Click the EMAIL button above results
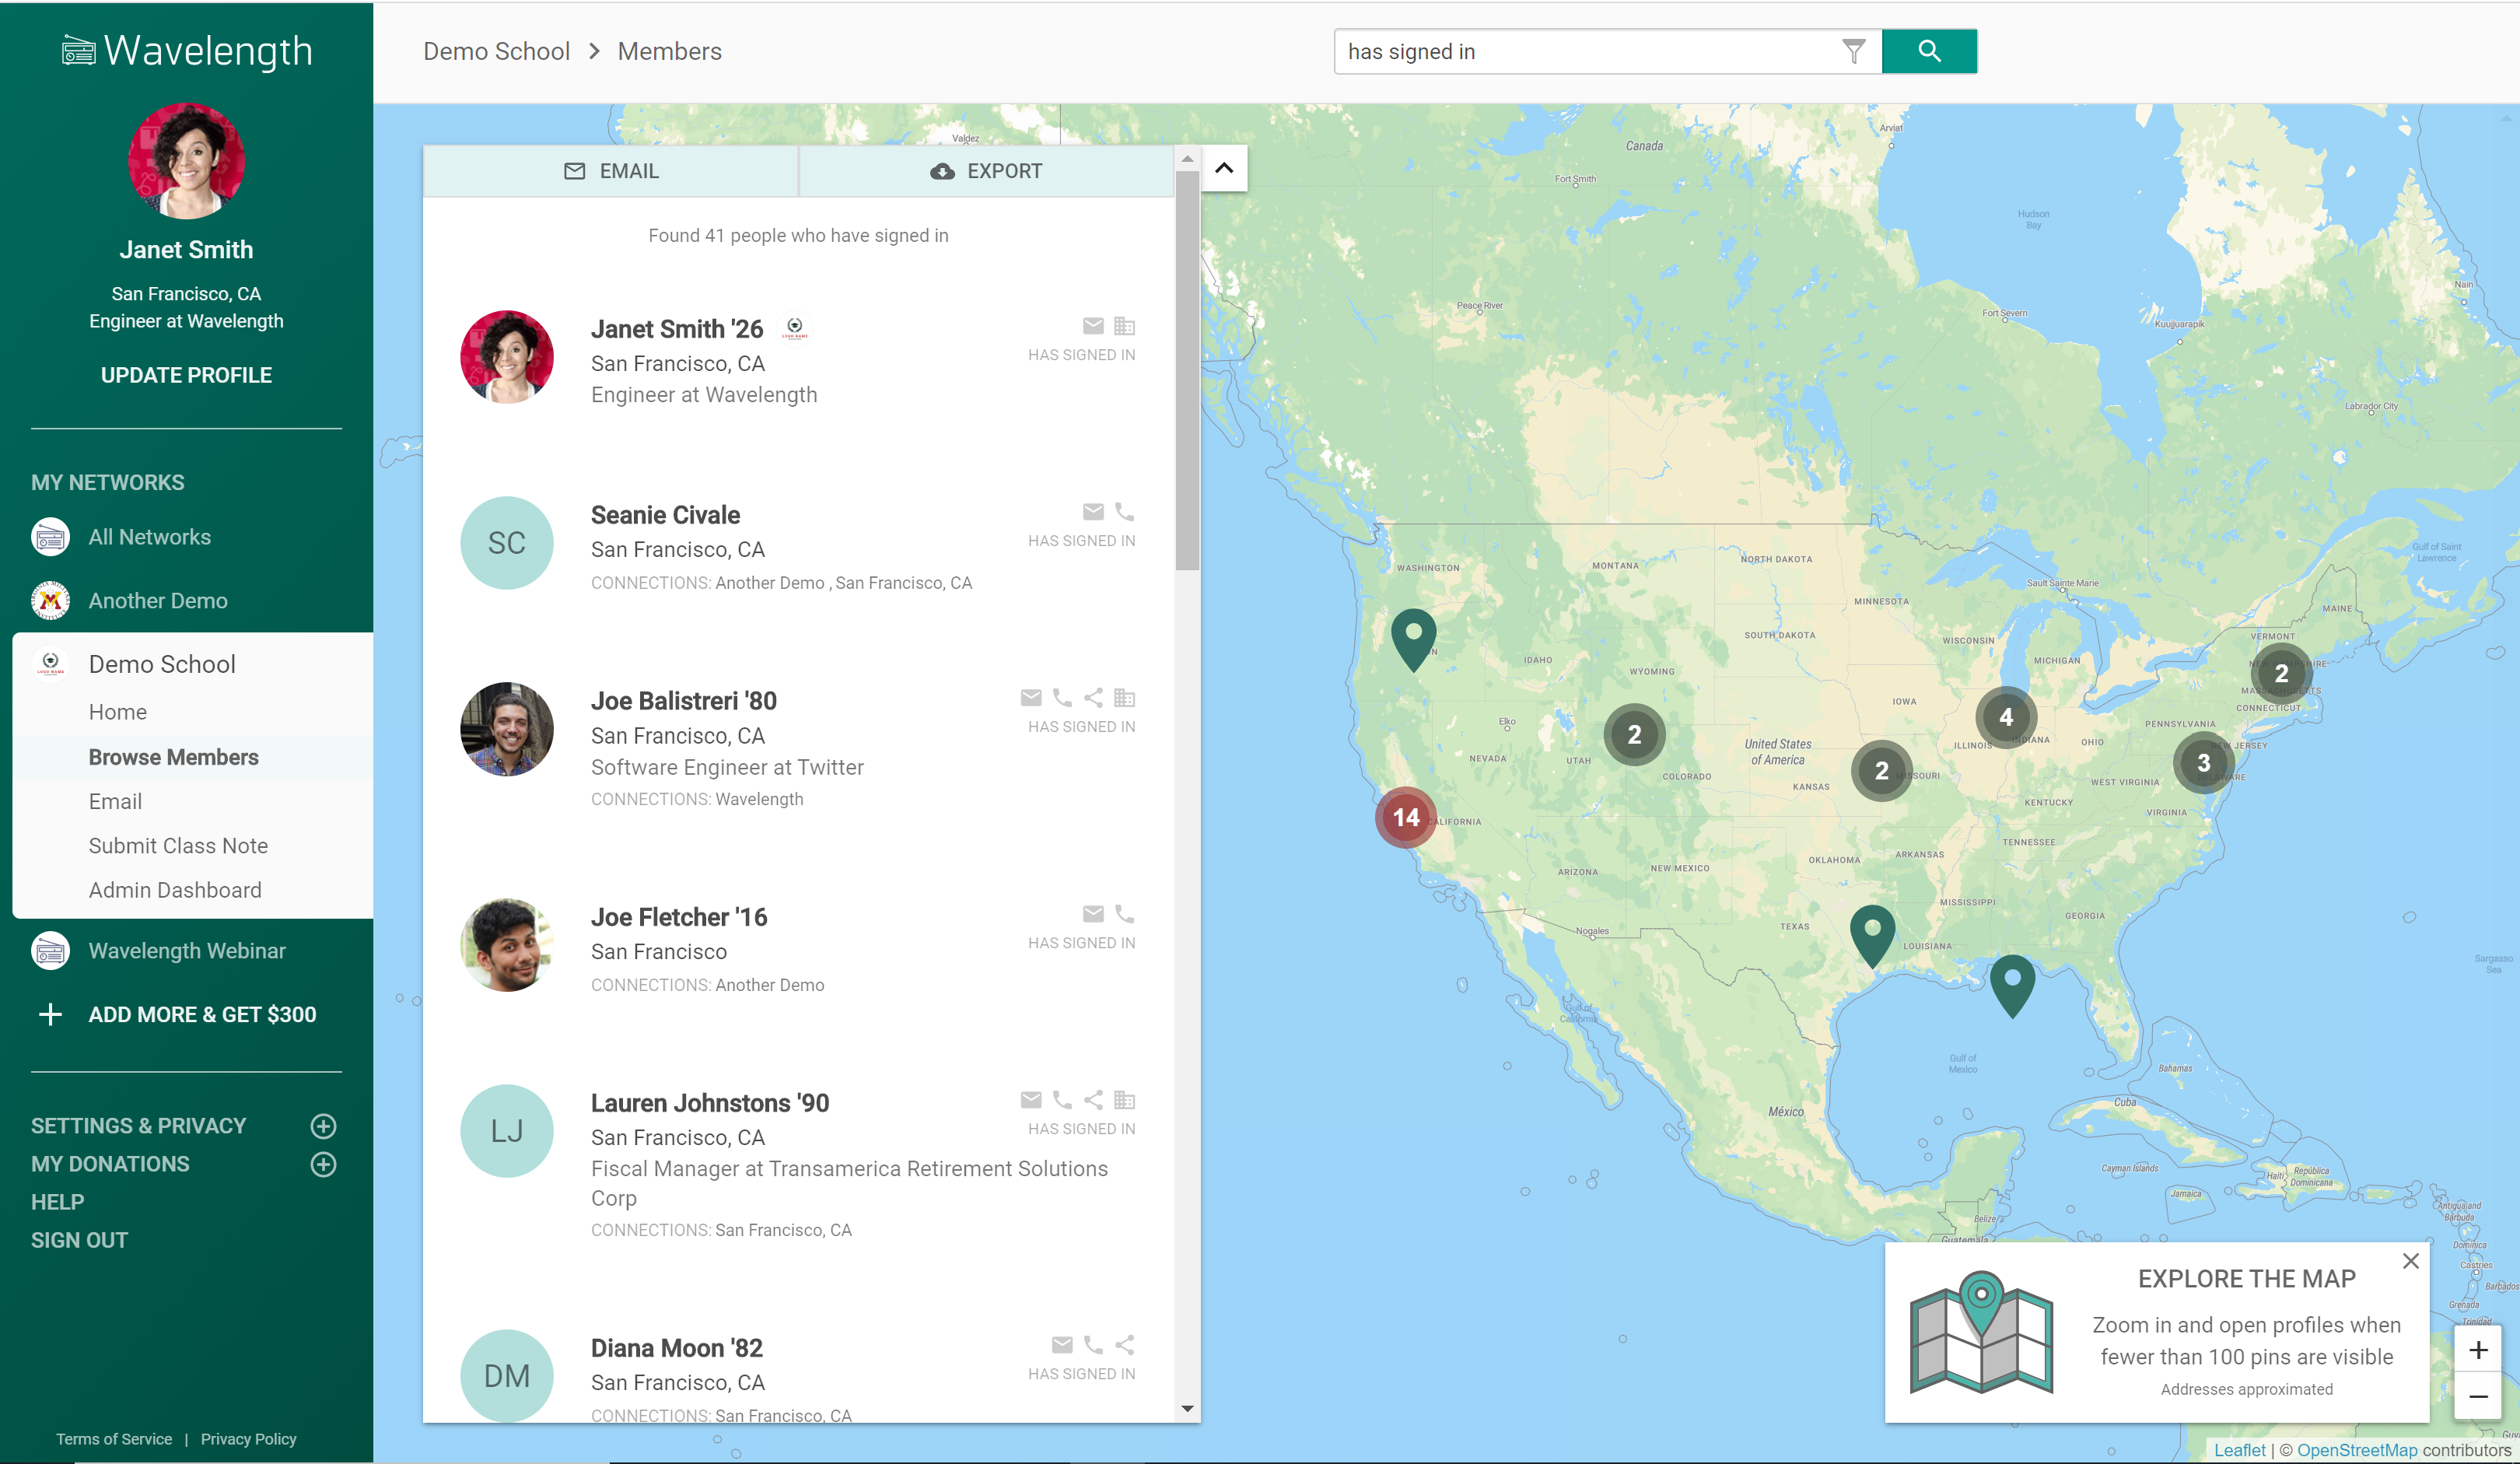The width and height of the screenshot is (2520, 1464). click(611, 171)
